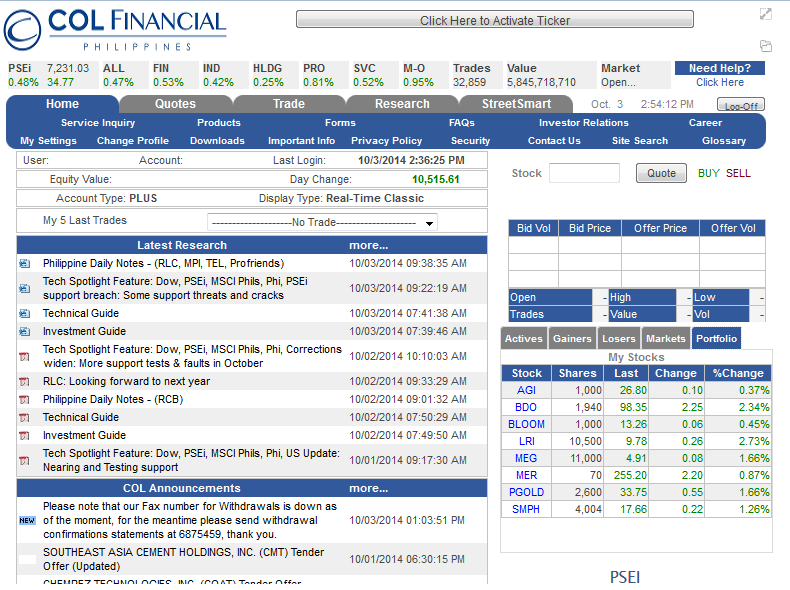Click the folder icon below the expand icon
The height and width of the screenshot is (590, 790).
click(x=766, y=46)
